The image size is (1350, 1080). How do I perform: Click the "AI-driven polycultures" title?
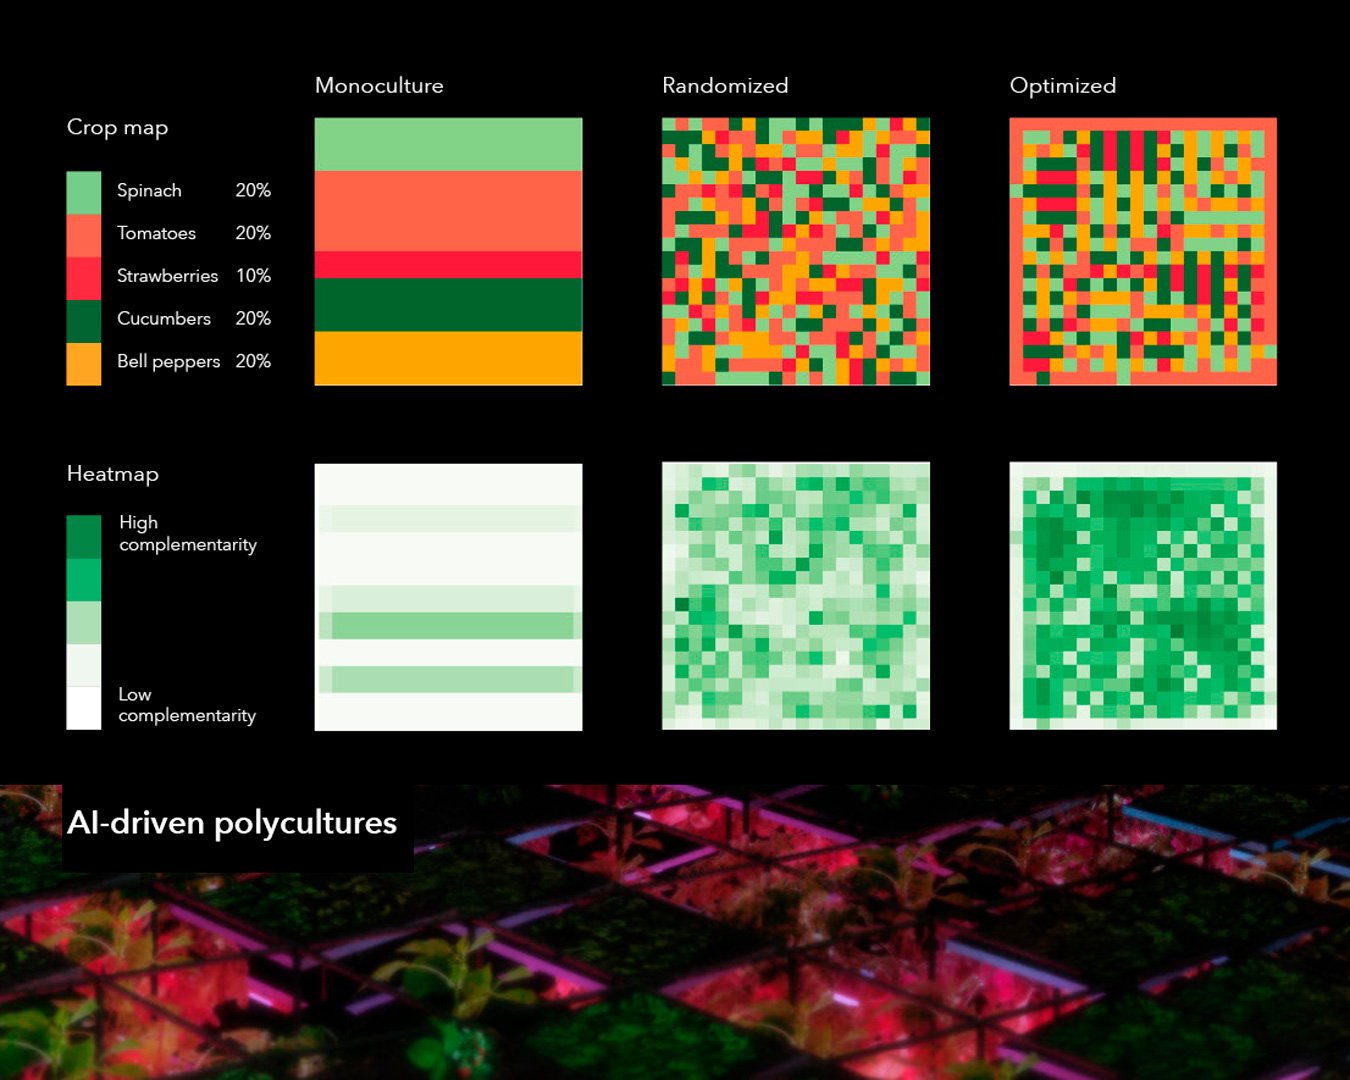click(232, 823)
